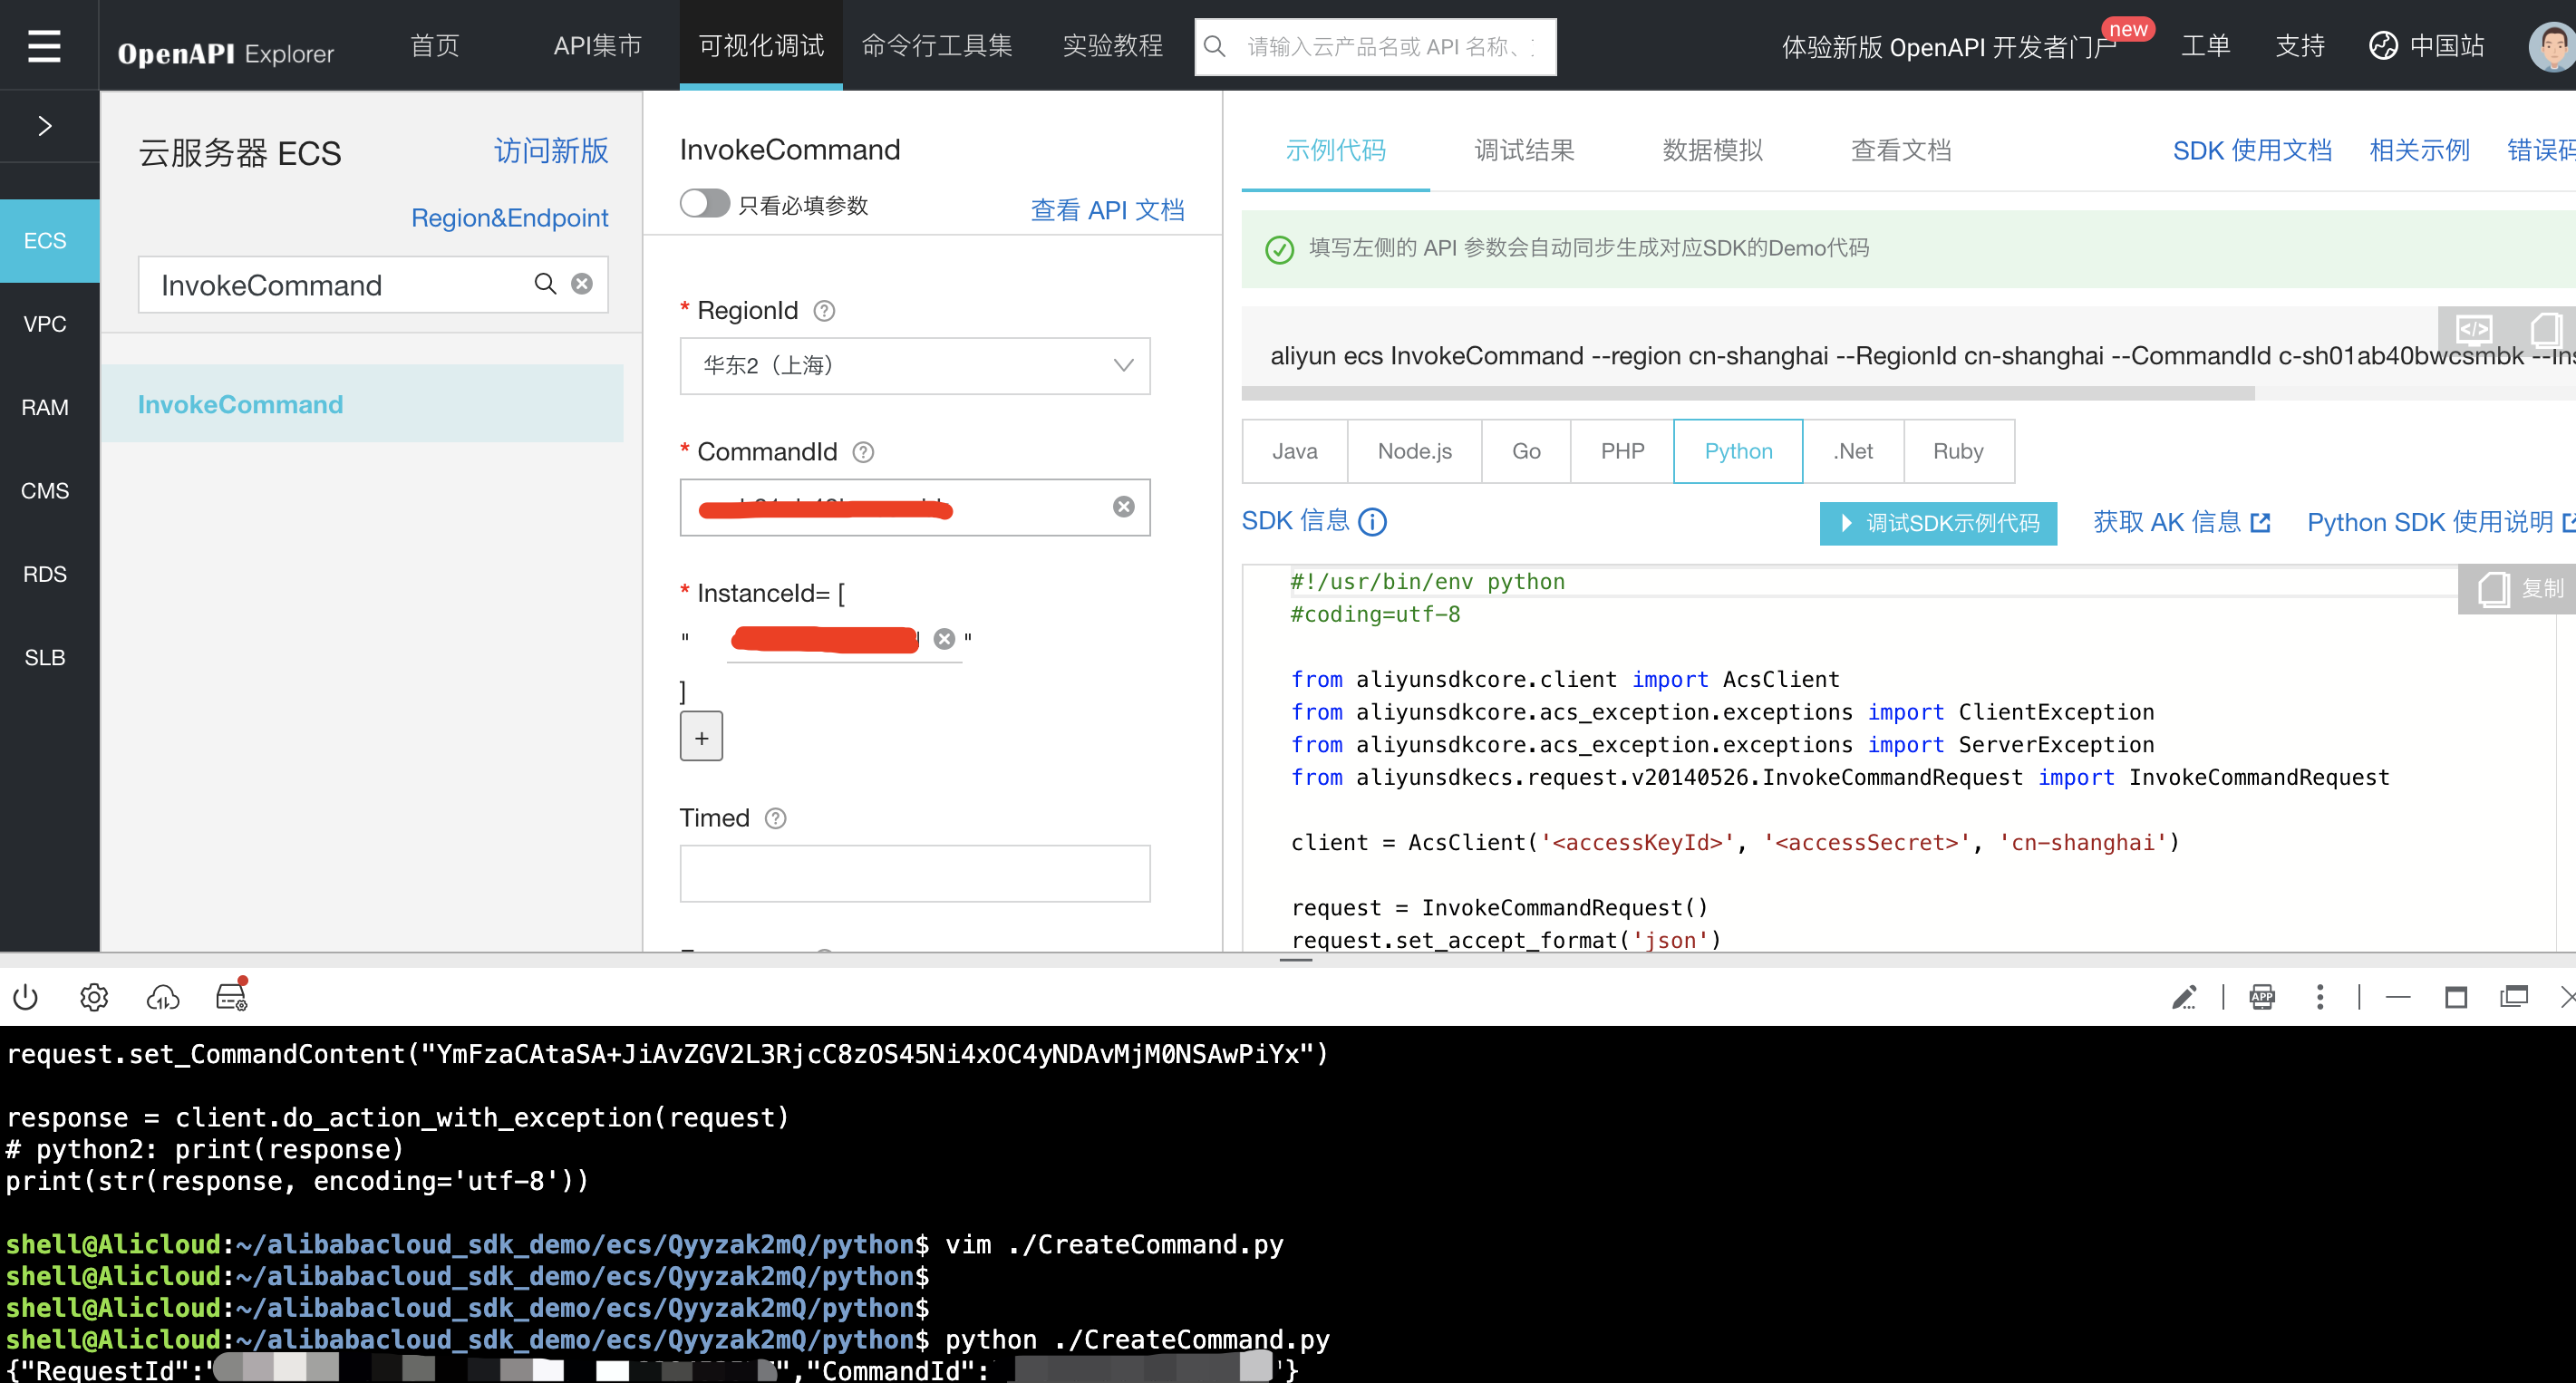This screenshot has height=1383, width=2576.
Task: Click the SDK 信息 info icon
Action: (x=1372, y=522)
